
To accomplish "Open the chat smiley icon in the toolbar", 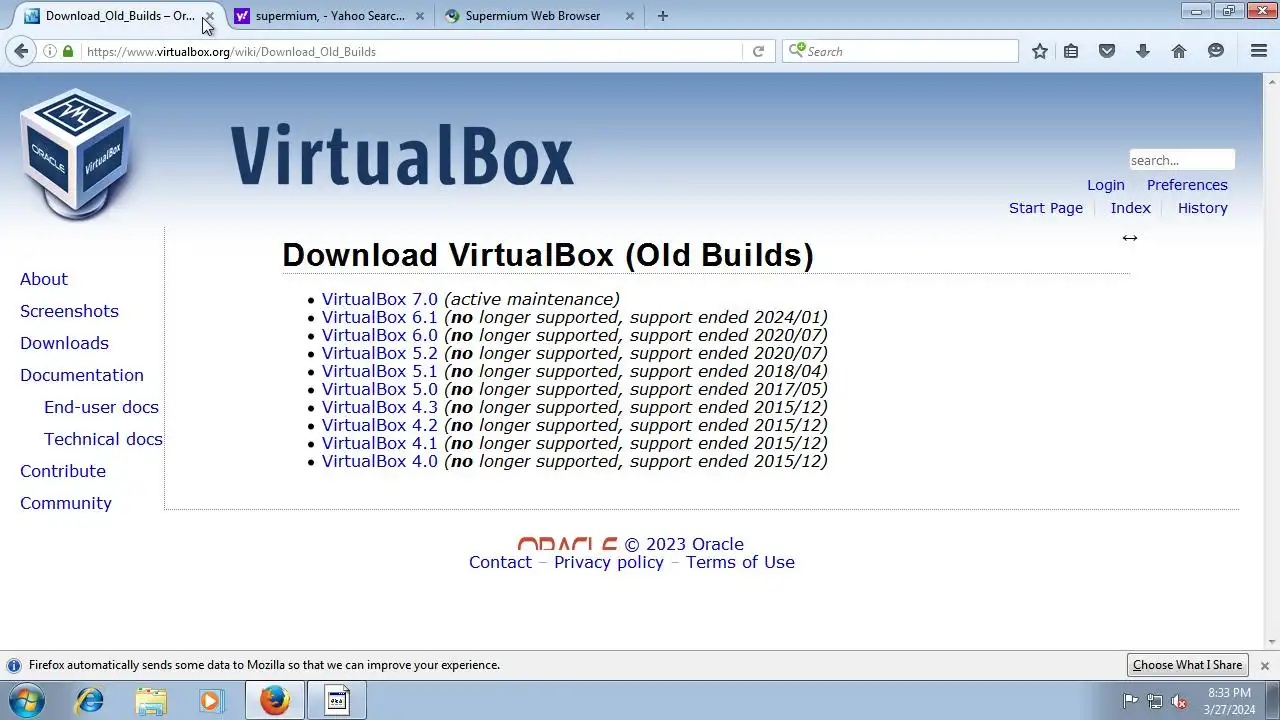I will click(x=1216, y=51).
